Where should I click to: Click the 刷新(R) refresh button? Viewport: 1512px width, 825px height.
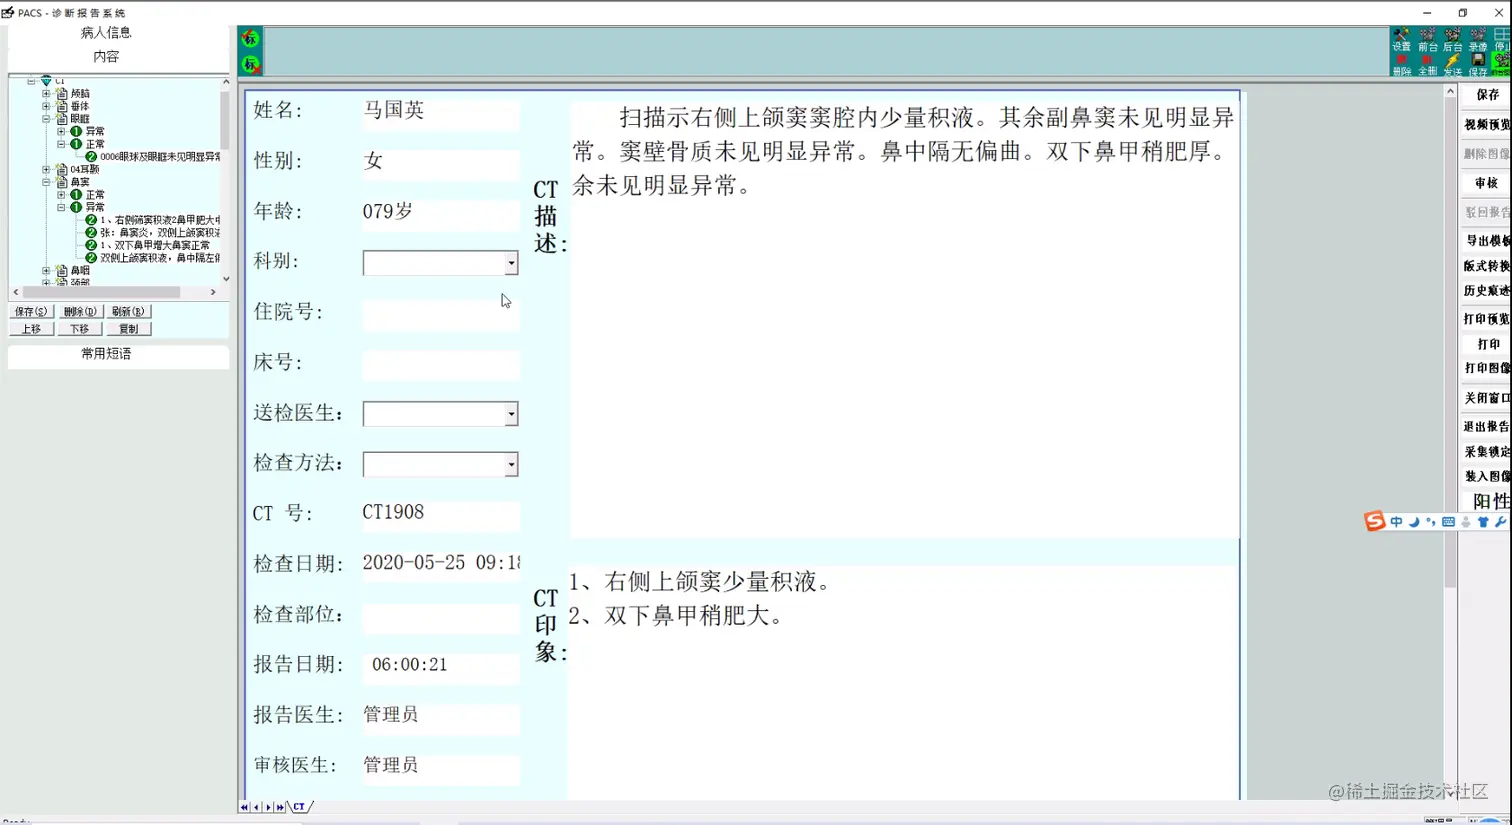[128, 312]
